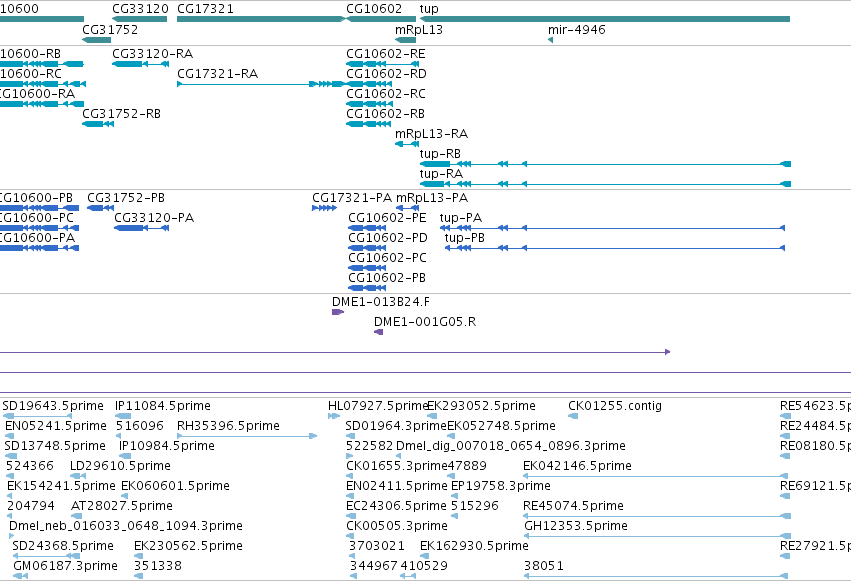Click EST GH12353.5prime

[x=576, y=527]
